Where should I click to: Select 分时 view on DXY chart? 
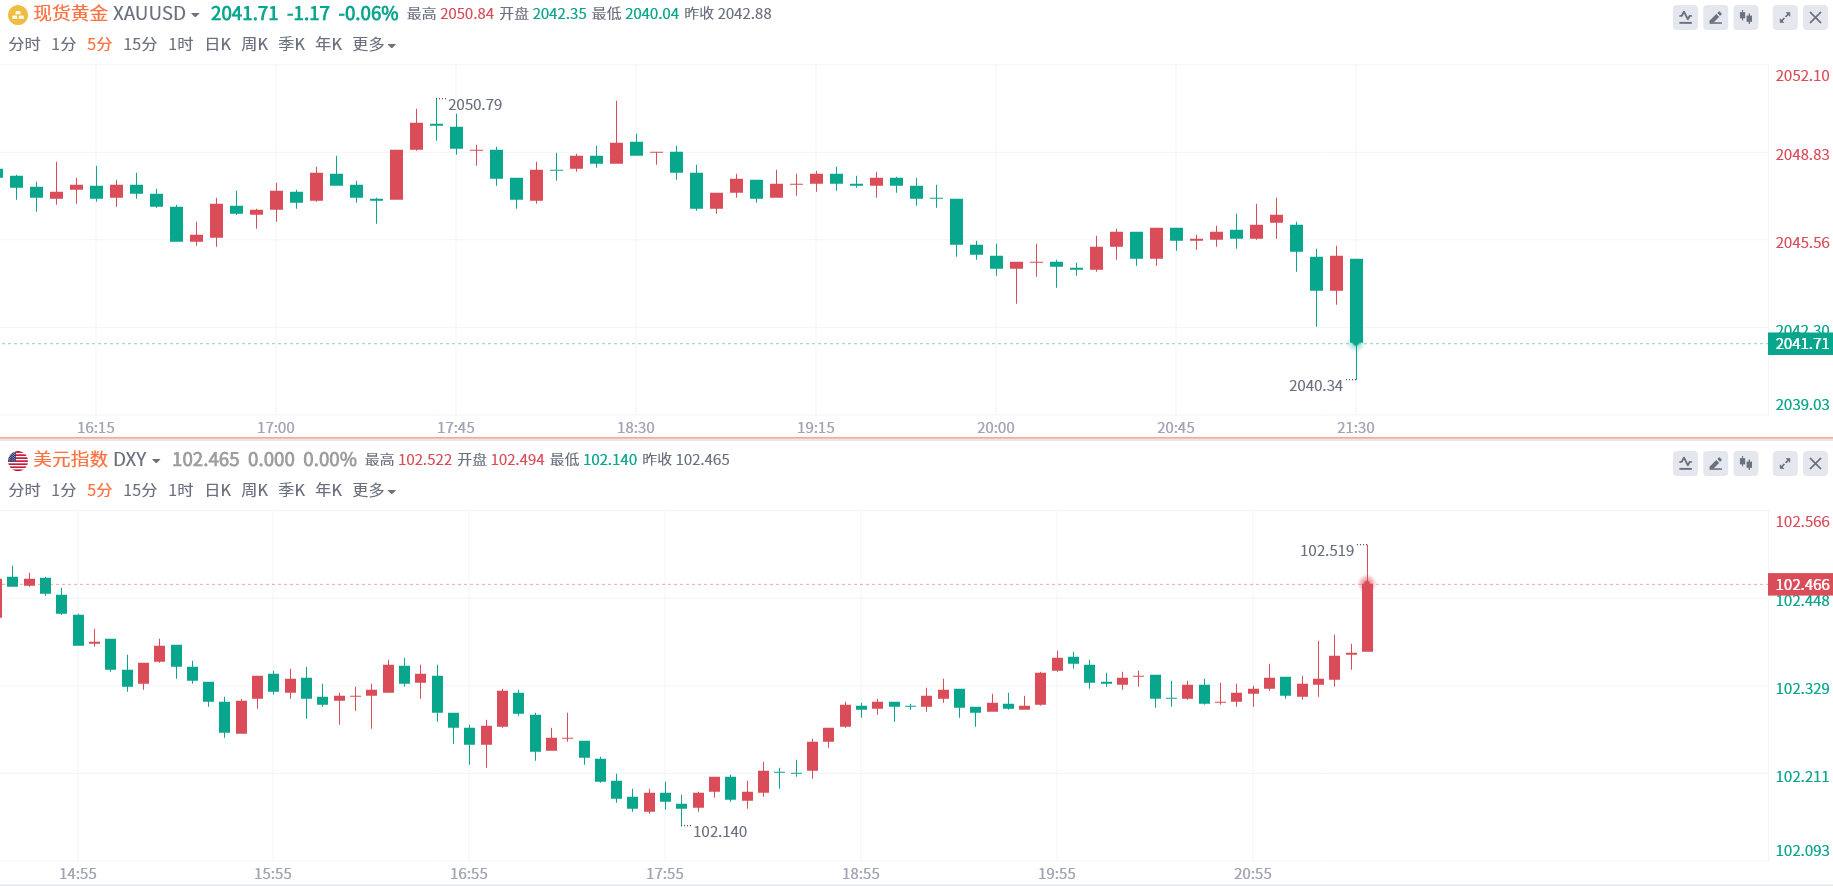[24, 490]
